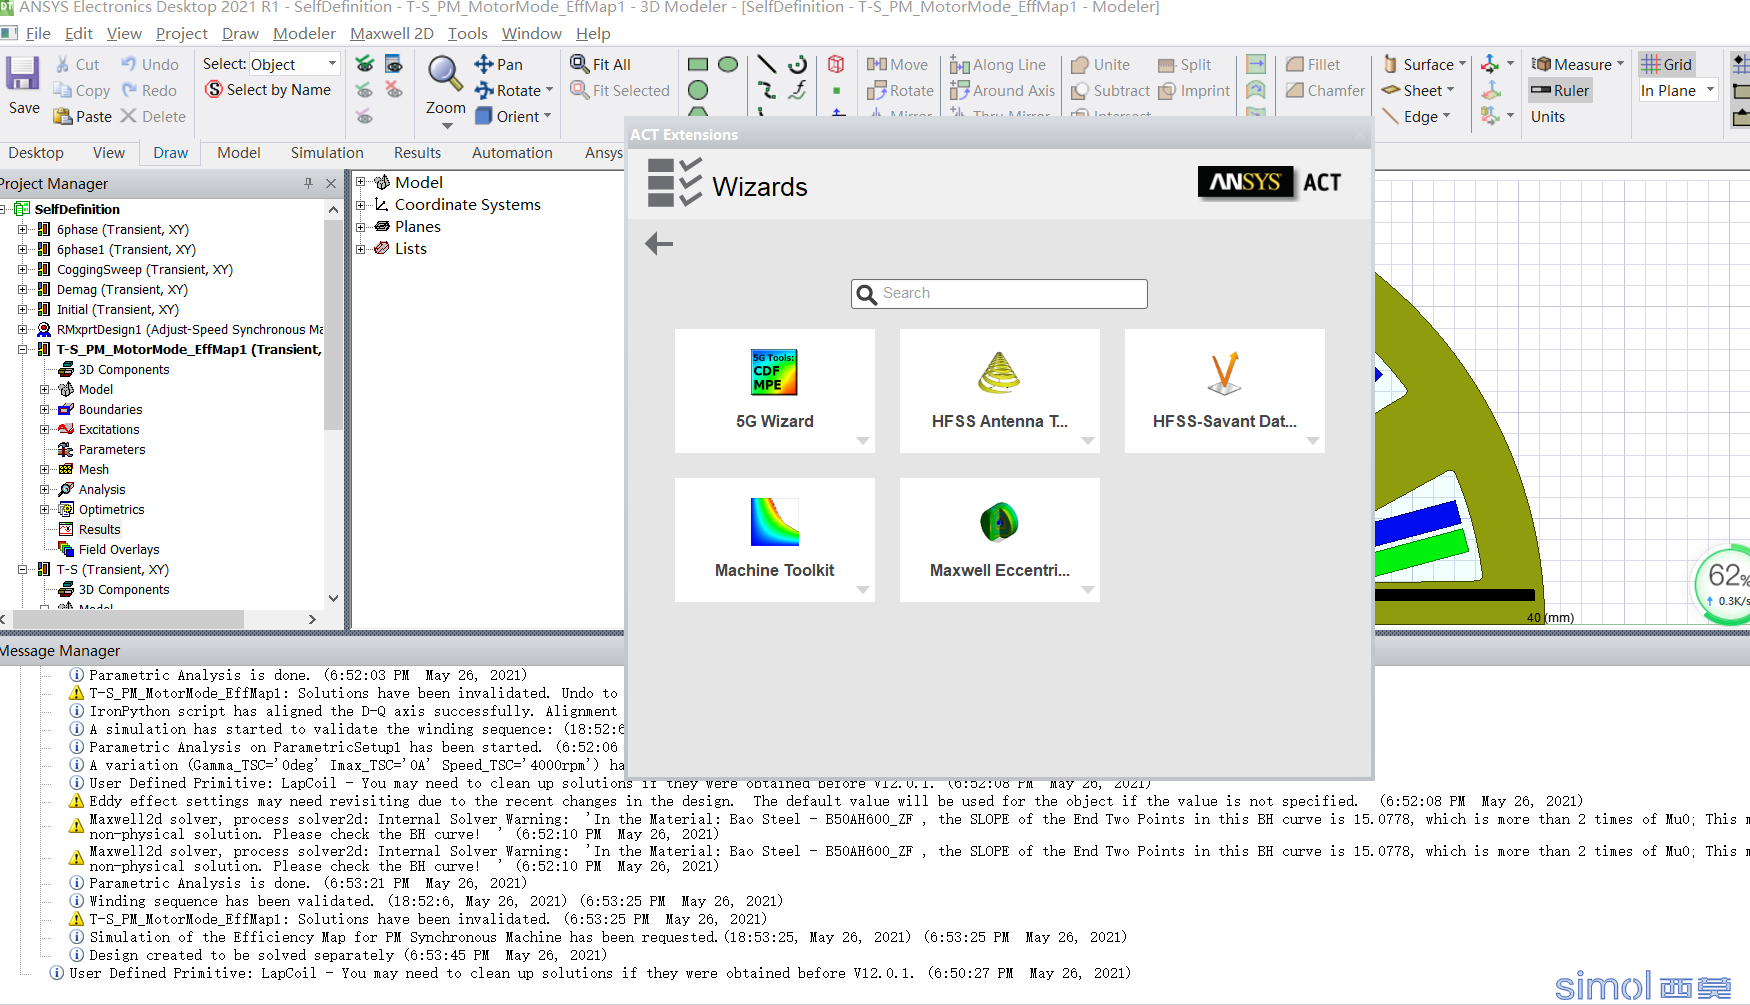Click the Undo button
Image resolution: width=1750 pixels, height=1005 pixels.
(149, 64)
